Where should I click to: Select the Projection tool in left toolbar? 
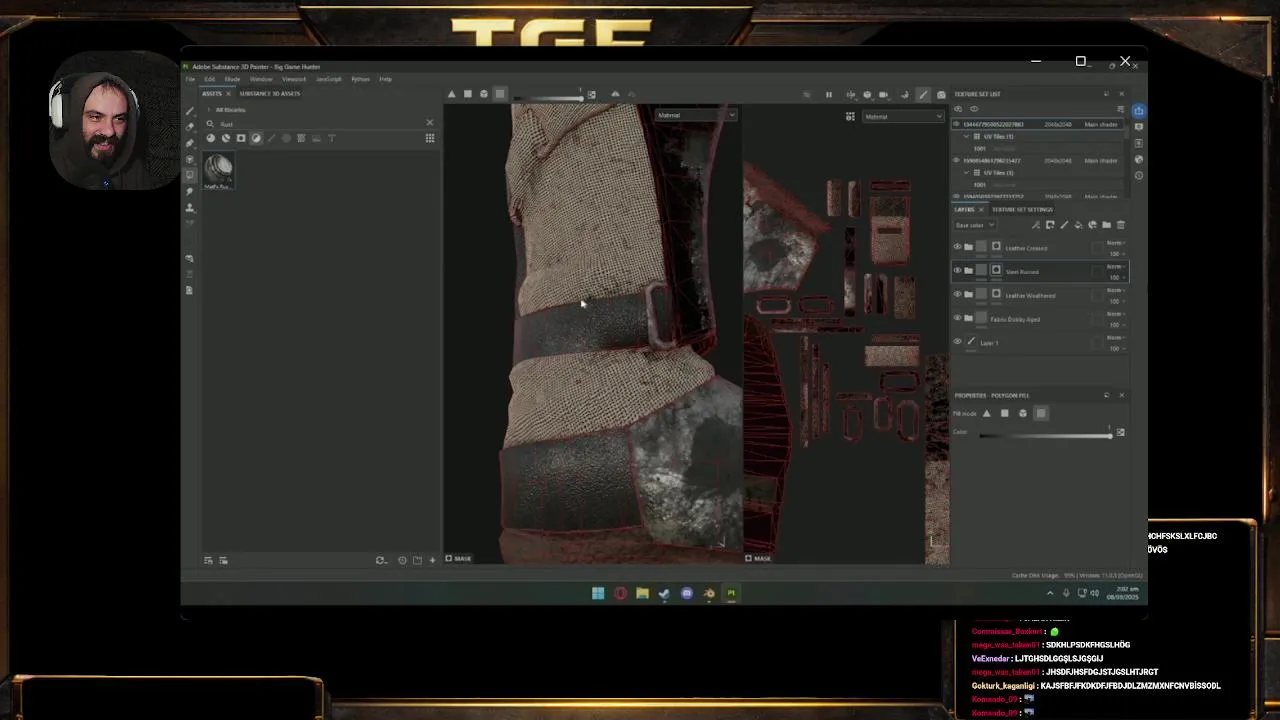[190, 143]
